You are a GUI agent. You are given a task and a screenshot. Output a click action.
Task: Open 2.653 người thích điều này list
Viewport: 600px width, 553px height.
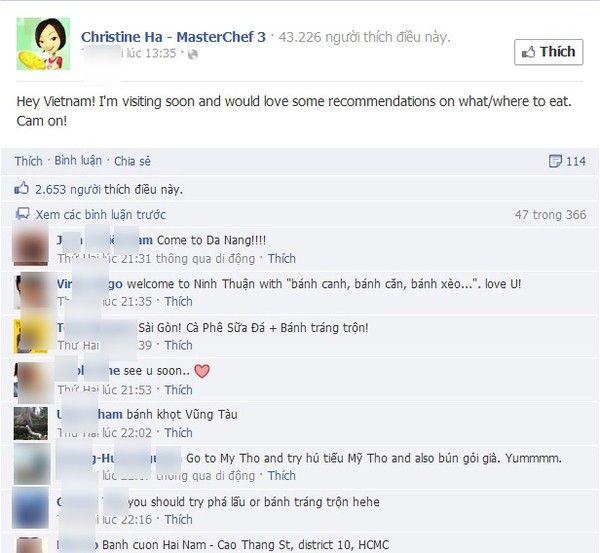pos(109,189)
